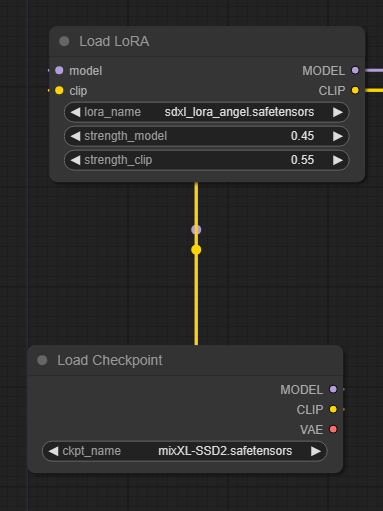Click the Load LoRA MODEL output socket
Screen dimensions: 383x511
tap(355, 70)
